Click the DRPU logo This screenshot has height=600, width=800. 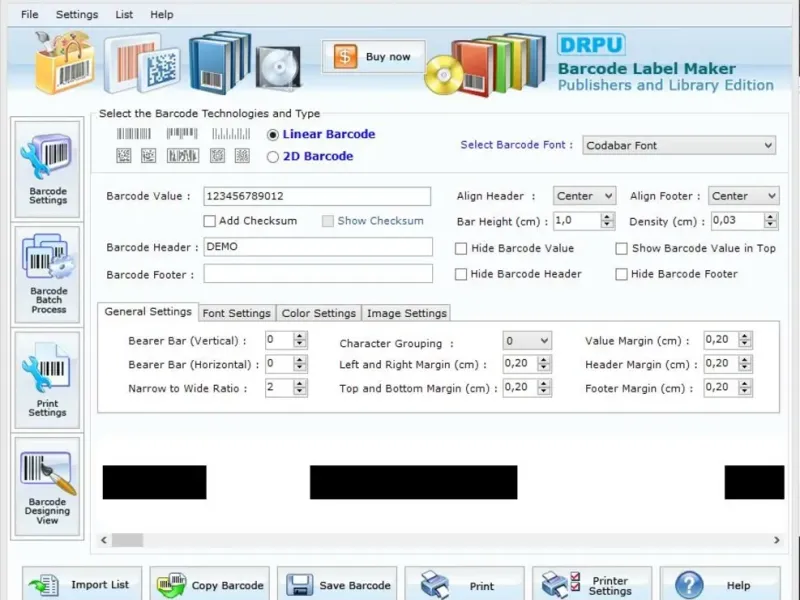[591, 45]
